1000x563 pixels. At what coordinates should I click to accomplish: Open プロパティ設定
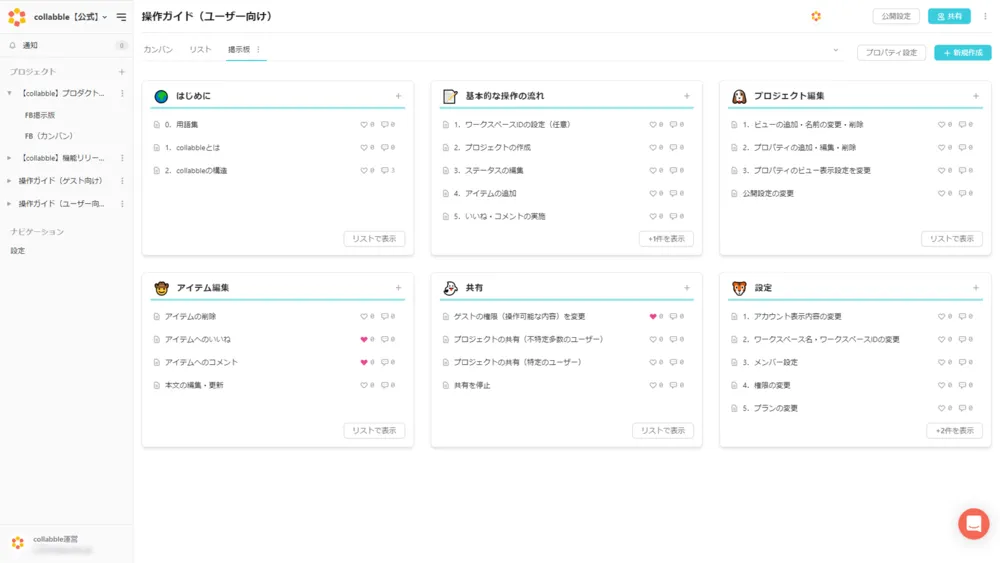891,53
